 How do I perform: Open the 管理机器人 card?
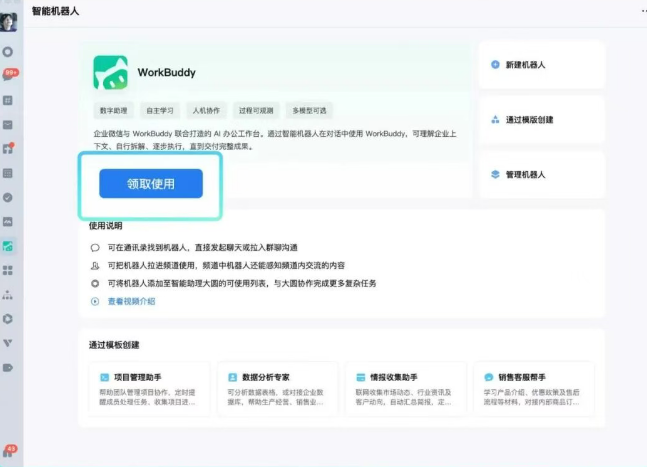[542, 175]
